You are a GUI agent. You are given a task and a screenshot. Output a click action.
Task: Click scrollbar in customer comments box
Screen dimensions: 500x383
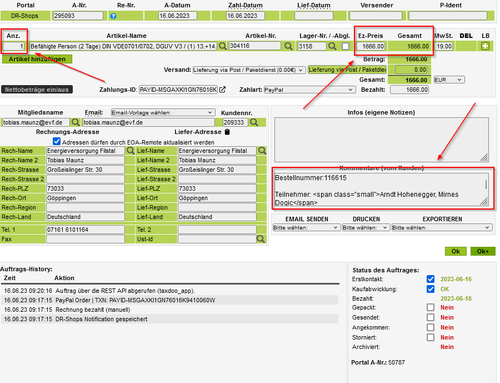tap(486, 185)
